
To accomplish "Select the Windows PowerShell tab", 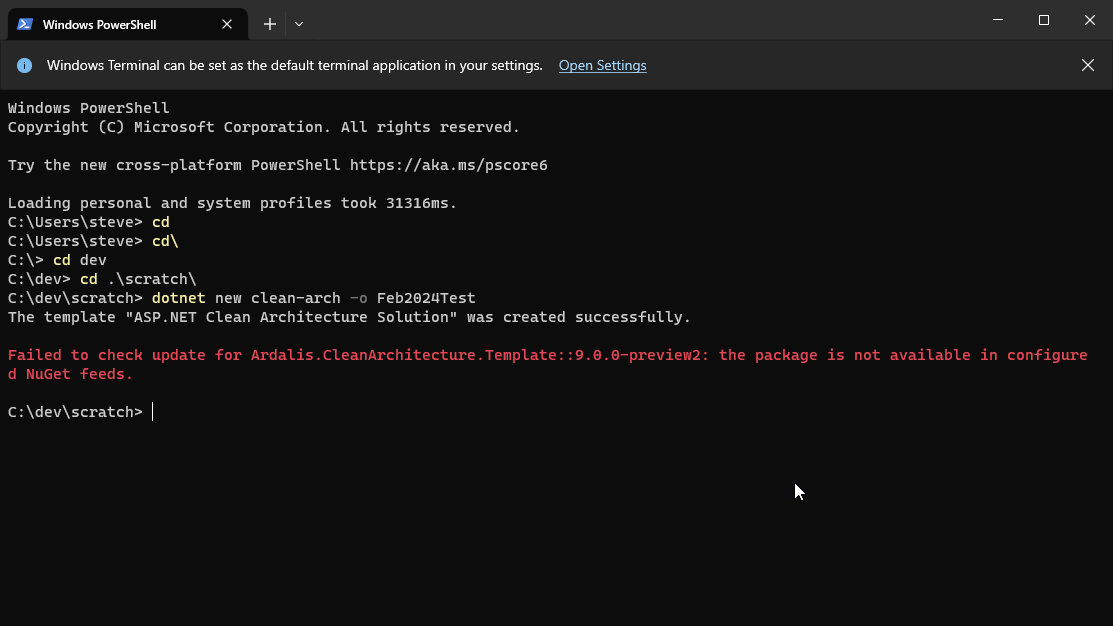I will click(x=128, y=24).
